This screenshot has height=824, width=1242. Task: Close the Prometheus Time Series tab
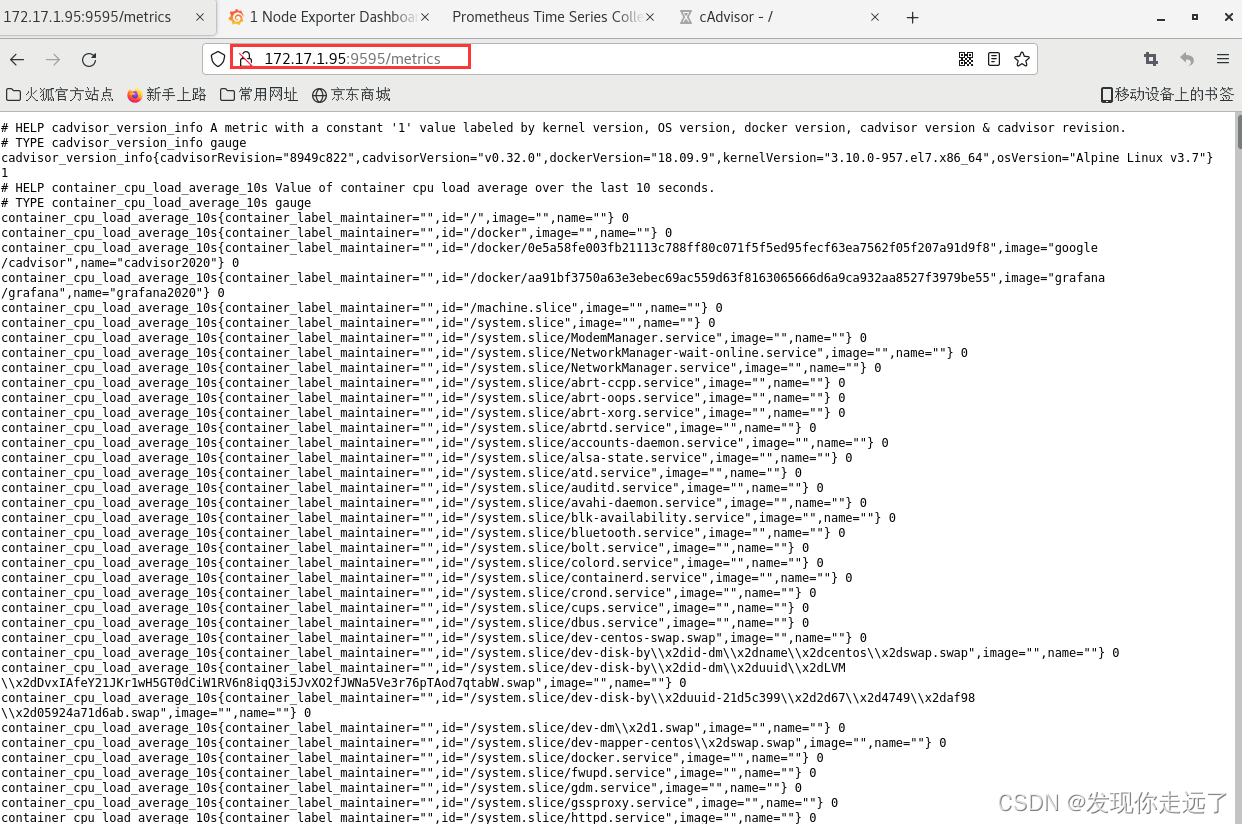[x=650, y=17]
